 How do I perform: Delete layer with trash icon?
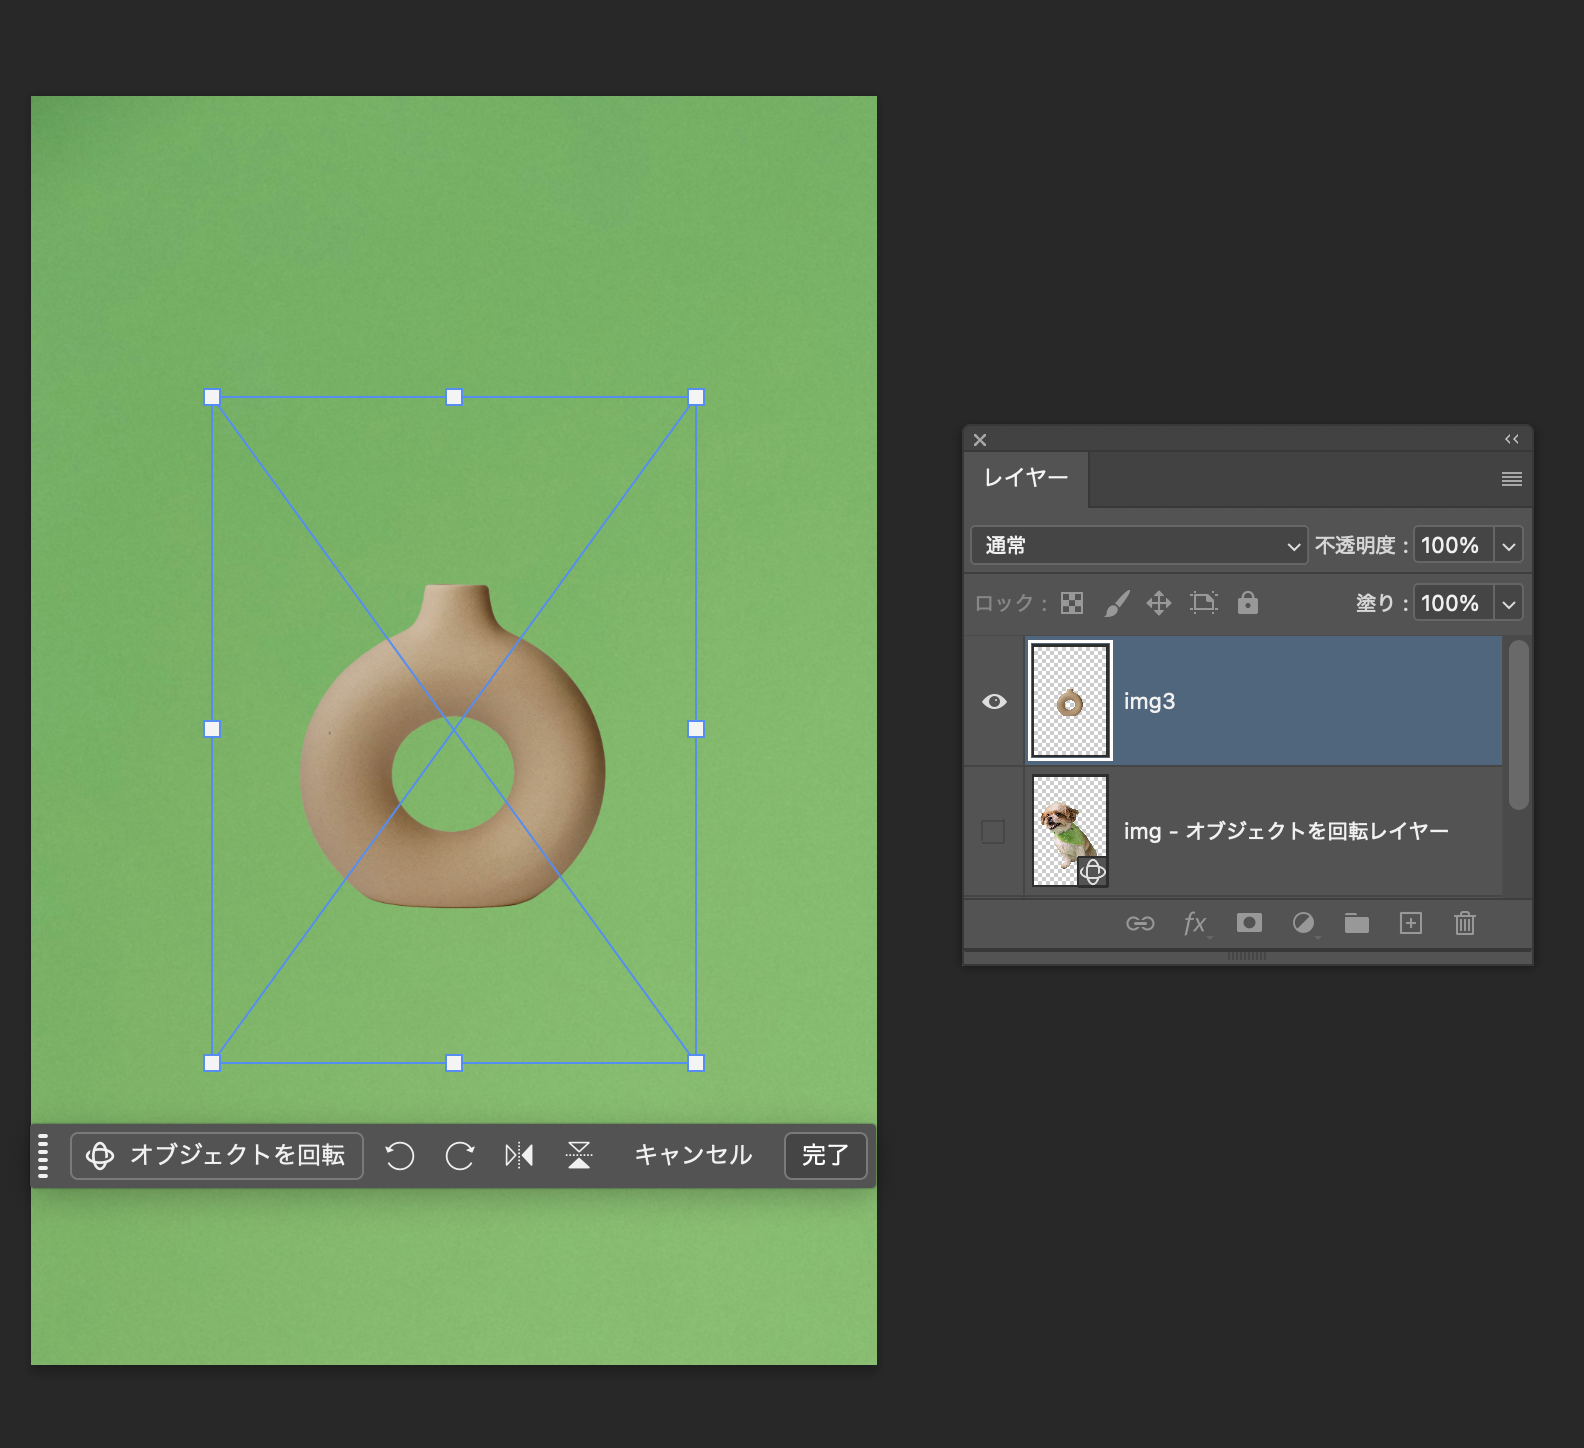pos(1465,923)
